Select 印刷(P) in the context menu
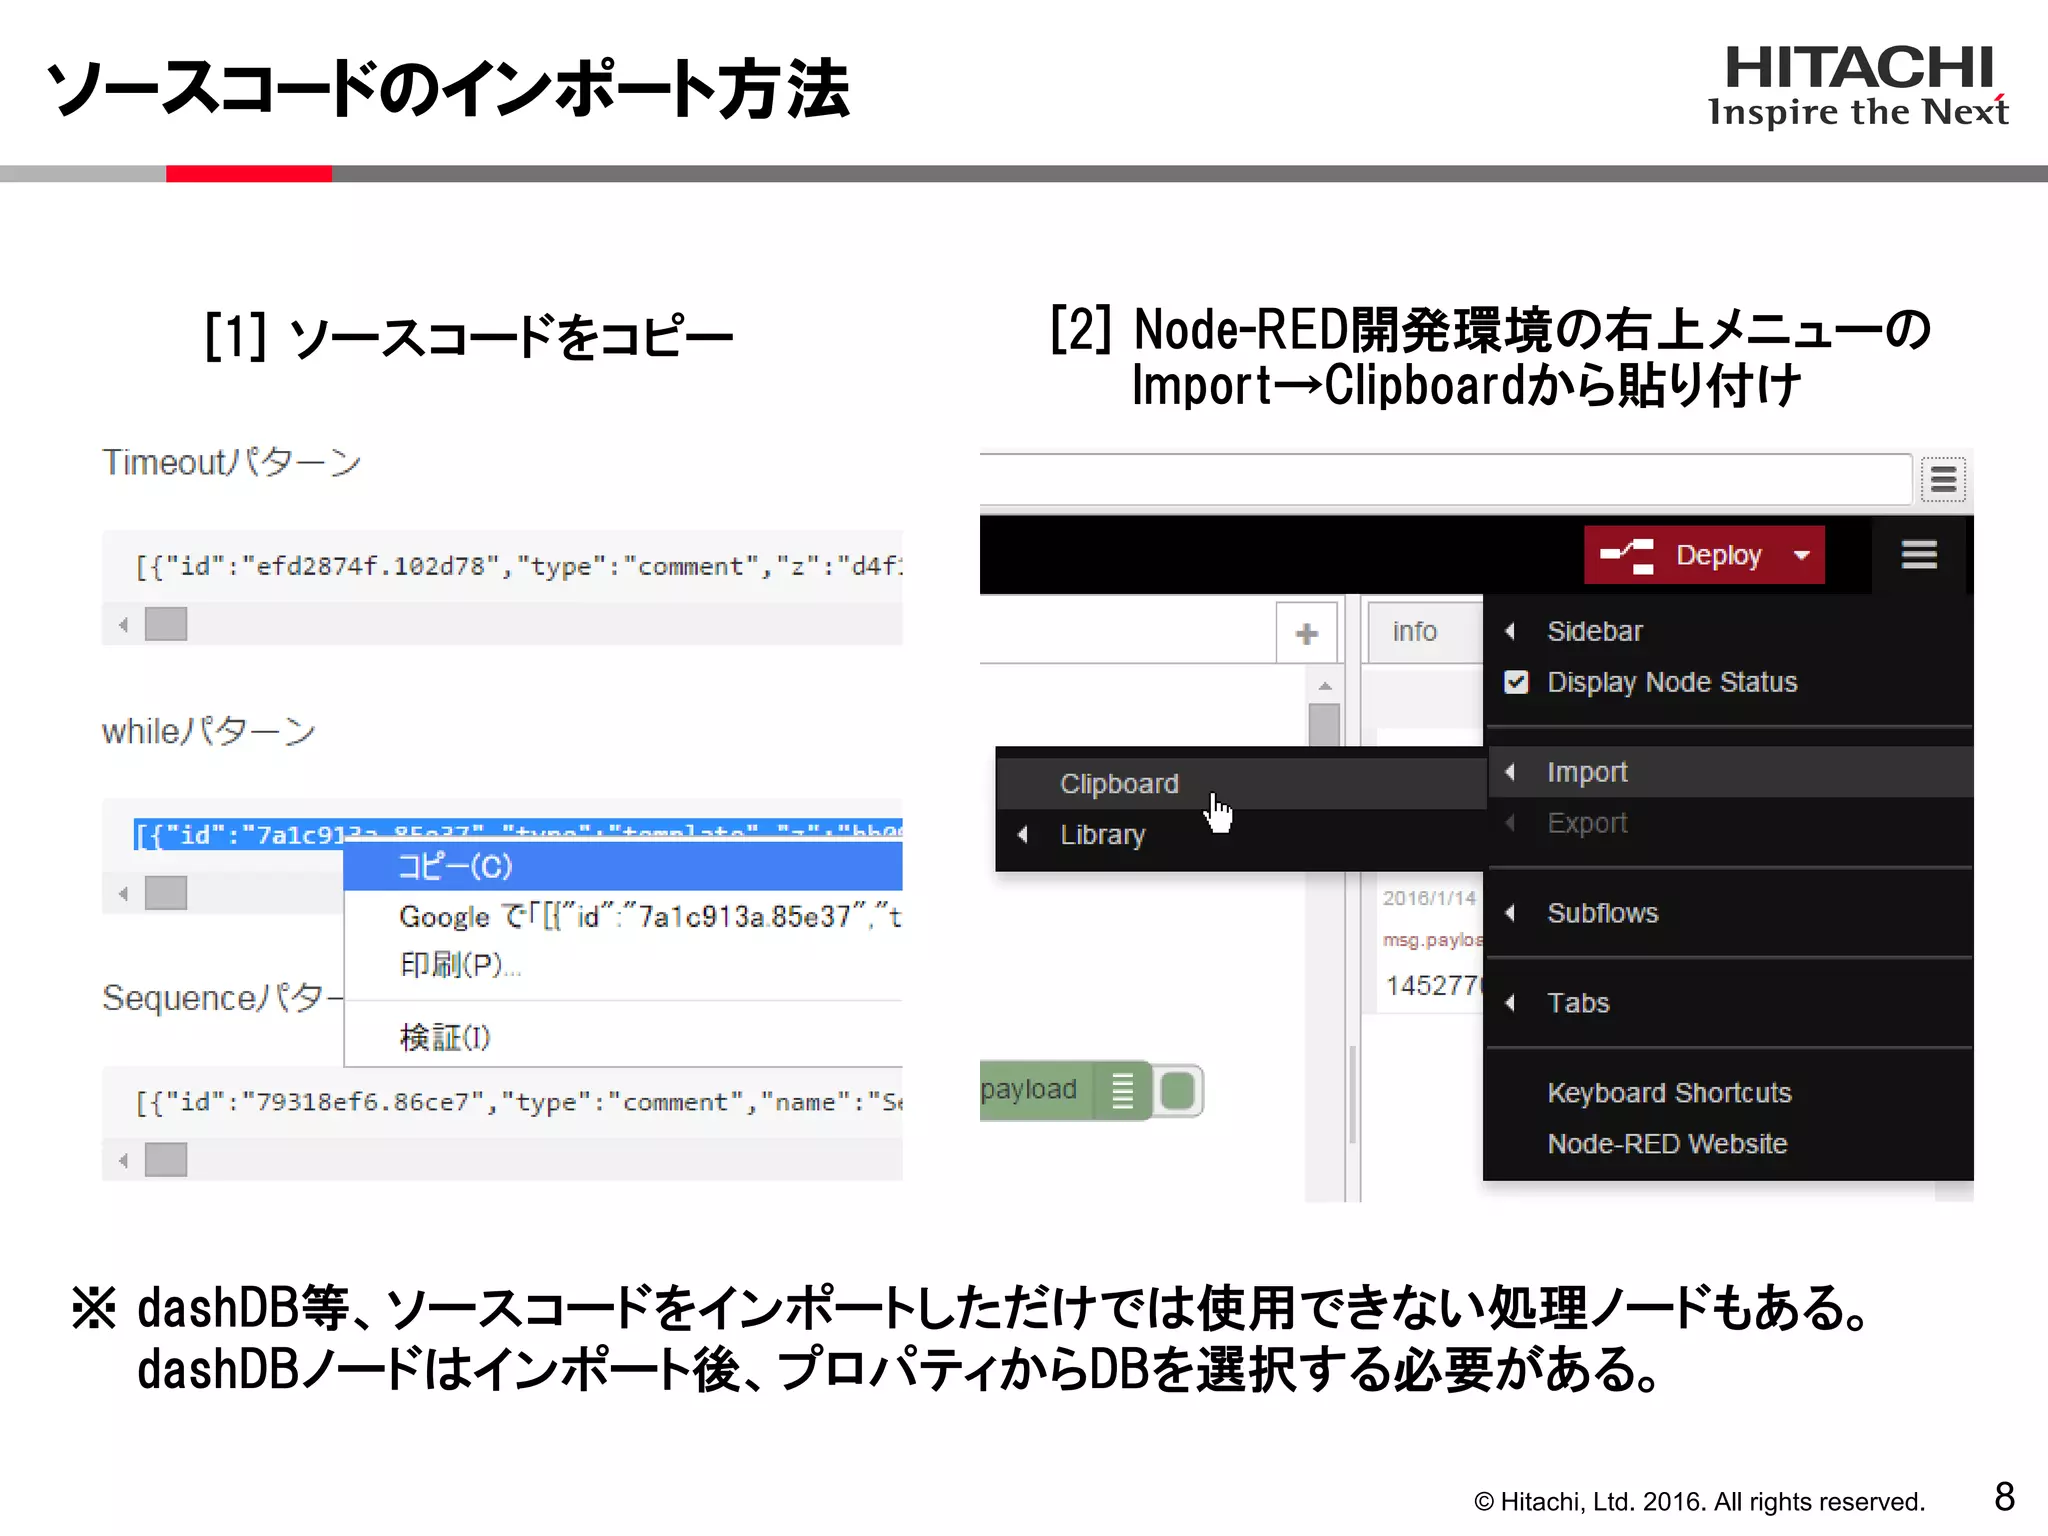The image size is (2048, 1536). point(623,965)
